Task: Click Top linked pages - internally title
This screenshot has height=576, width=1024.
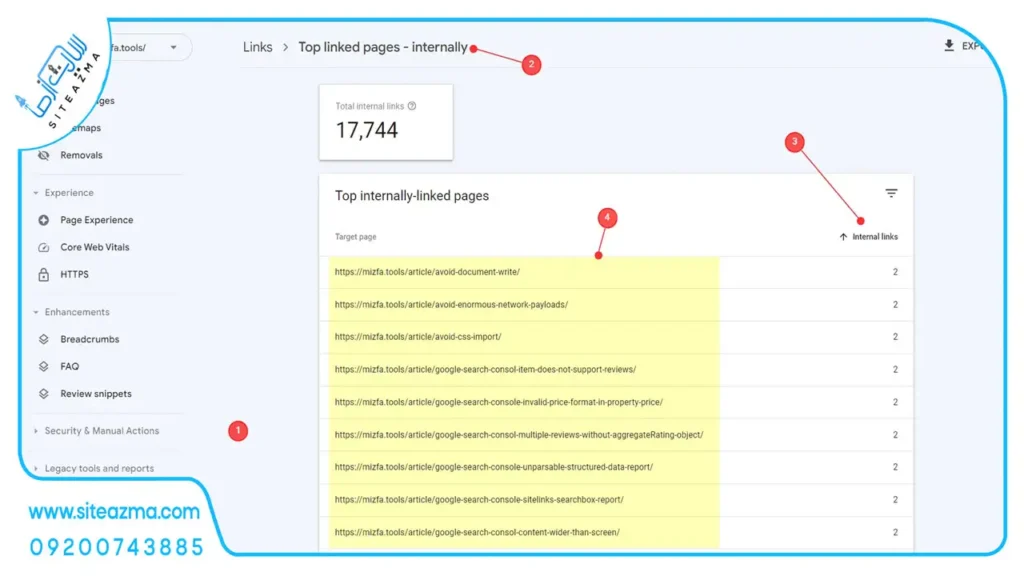Action: click(383, 47)
